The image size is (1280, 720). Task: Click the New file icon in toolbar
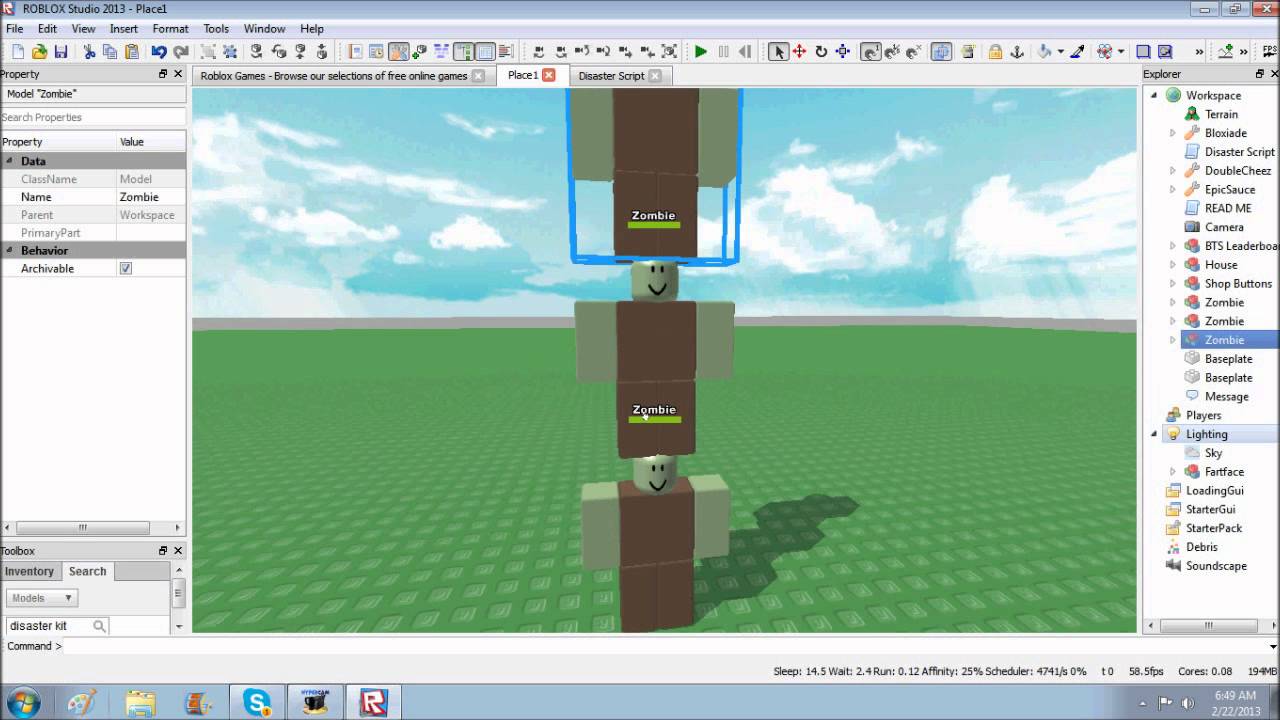17,52
